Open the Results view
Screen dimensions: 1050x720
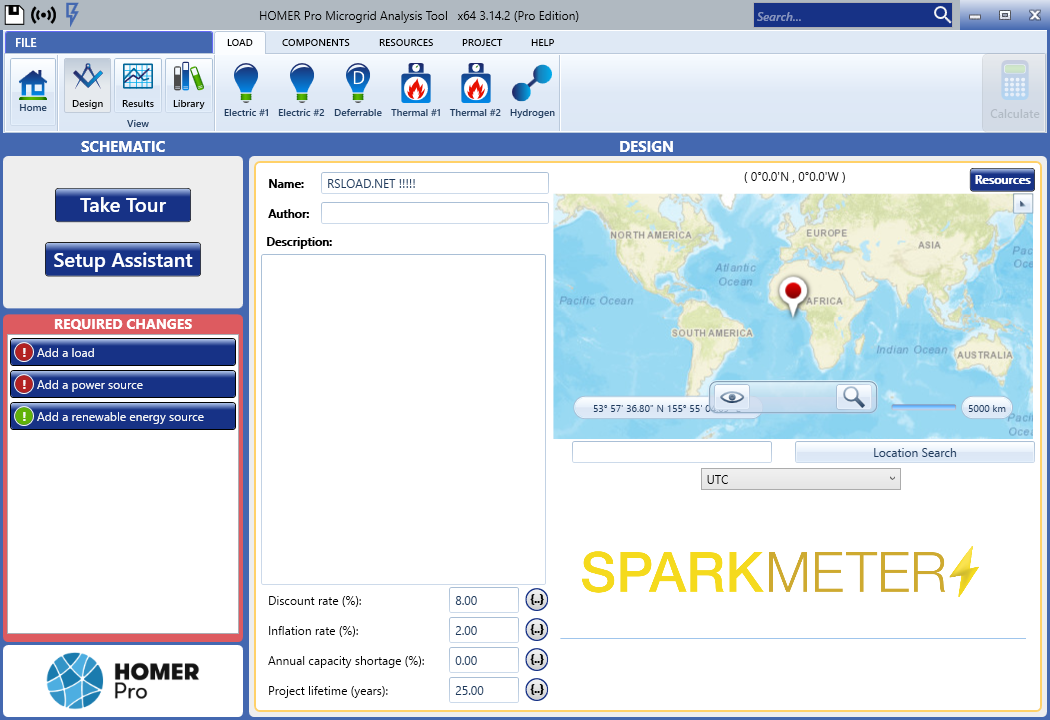pos(138,85)
